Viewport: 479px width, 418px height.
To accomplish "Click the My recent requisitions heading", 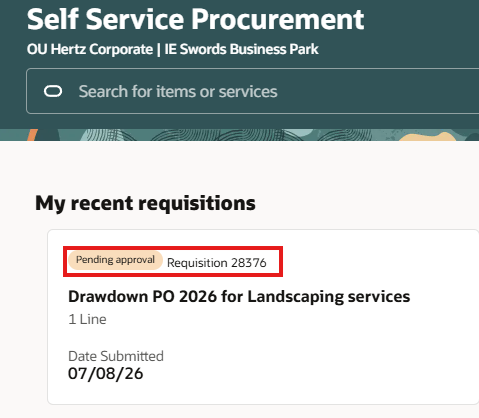I will point(145,203).
